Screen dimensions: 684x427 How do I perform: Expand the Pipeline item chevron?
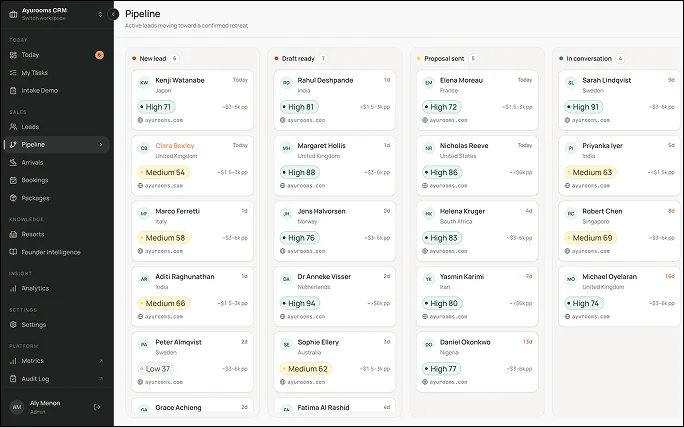point(101,145)
